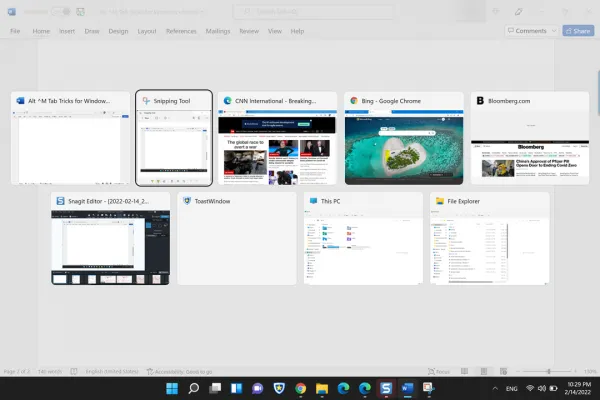This screenshot has width=600, height=400.
Task: Click the Word vertical scrollbar thumb
Action: coord(598,93)
